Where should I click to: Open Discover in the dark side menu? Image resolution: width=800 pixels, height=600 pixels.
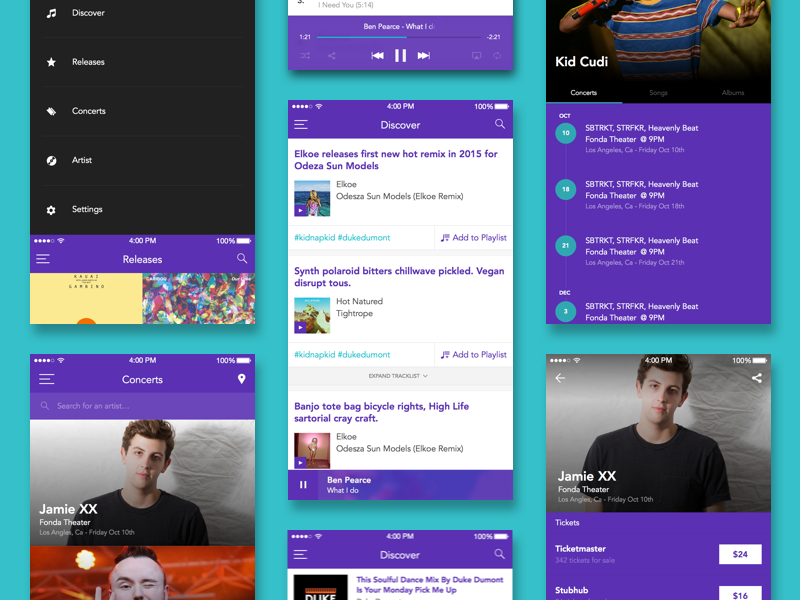coord(88,13)
